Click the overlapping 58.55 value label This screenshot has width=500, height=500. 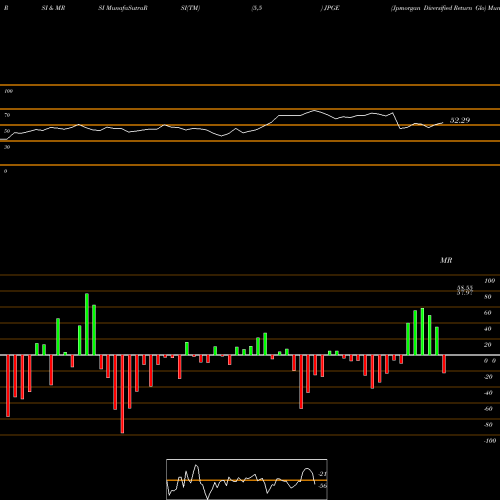465,288
